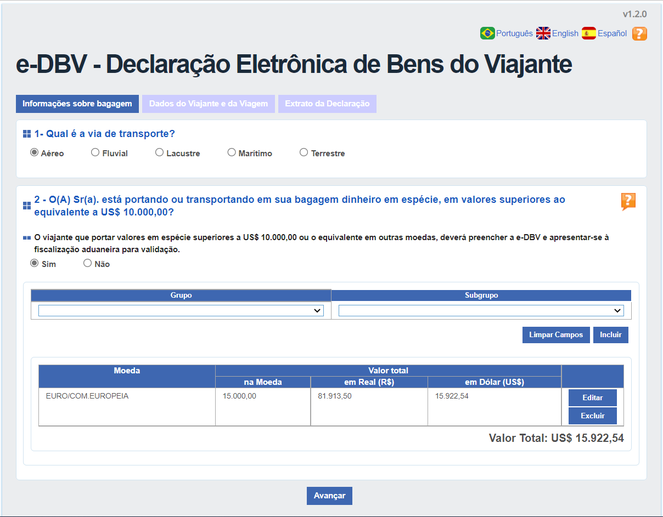
Task: Click the Brazilian flag Português icon
Action: coord(488,33)
